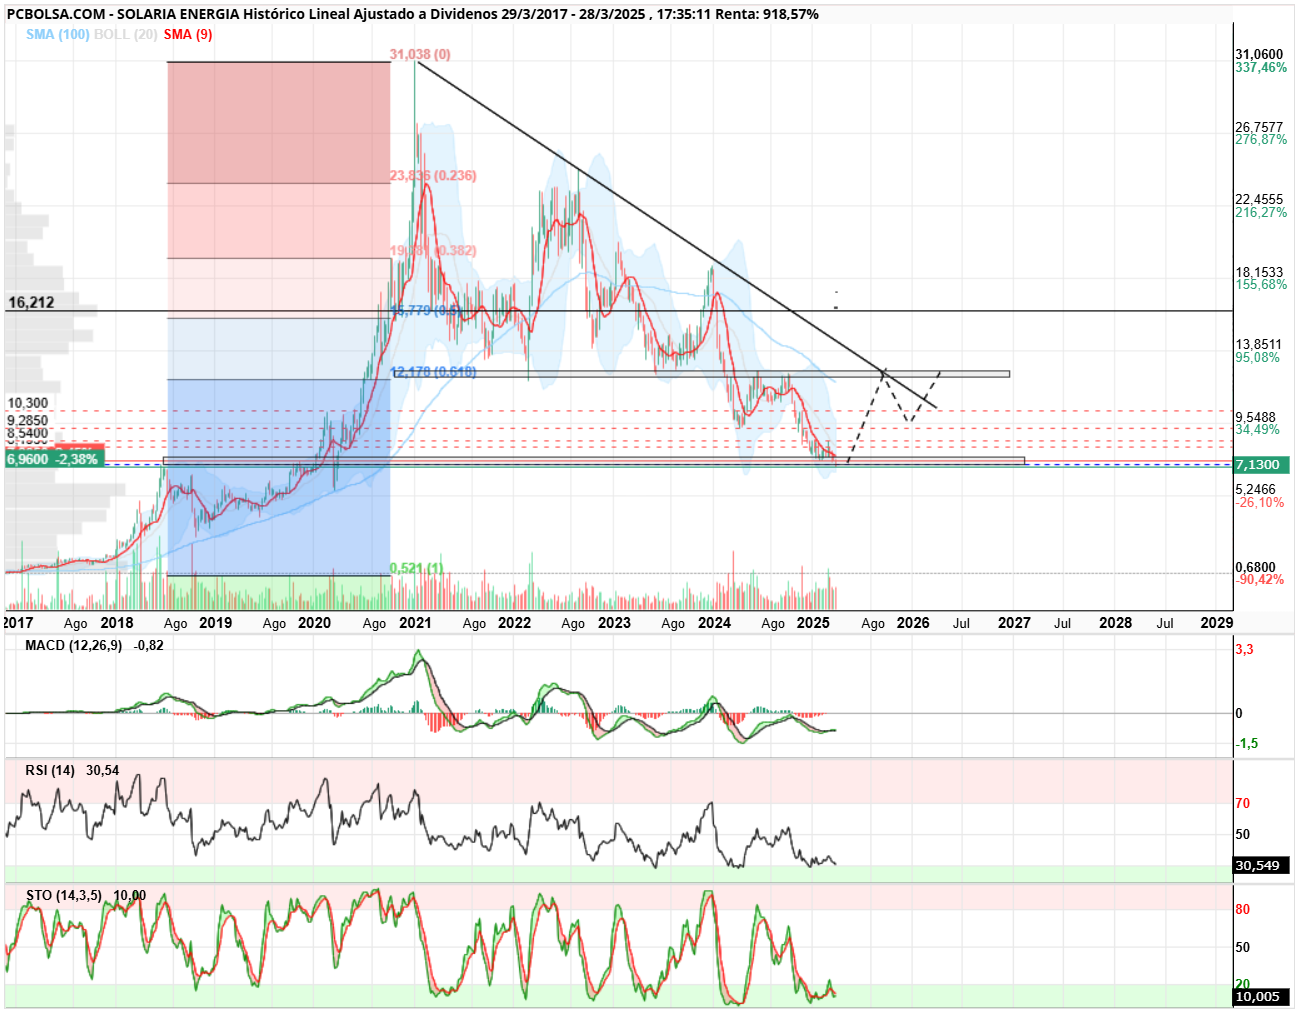Viewport: 1299px width, 1013px height.
Task: Toggle the red SMA (9) legend
Action: click(188, 34)
